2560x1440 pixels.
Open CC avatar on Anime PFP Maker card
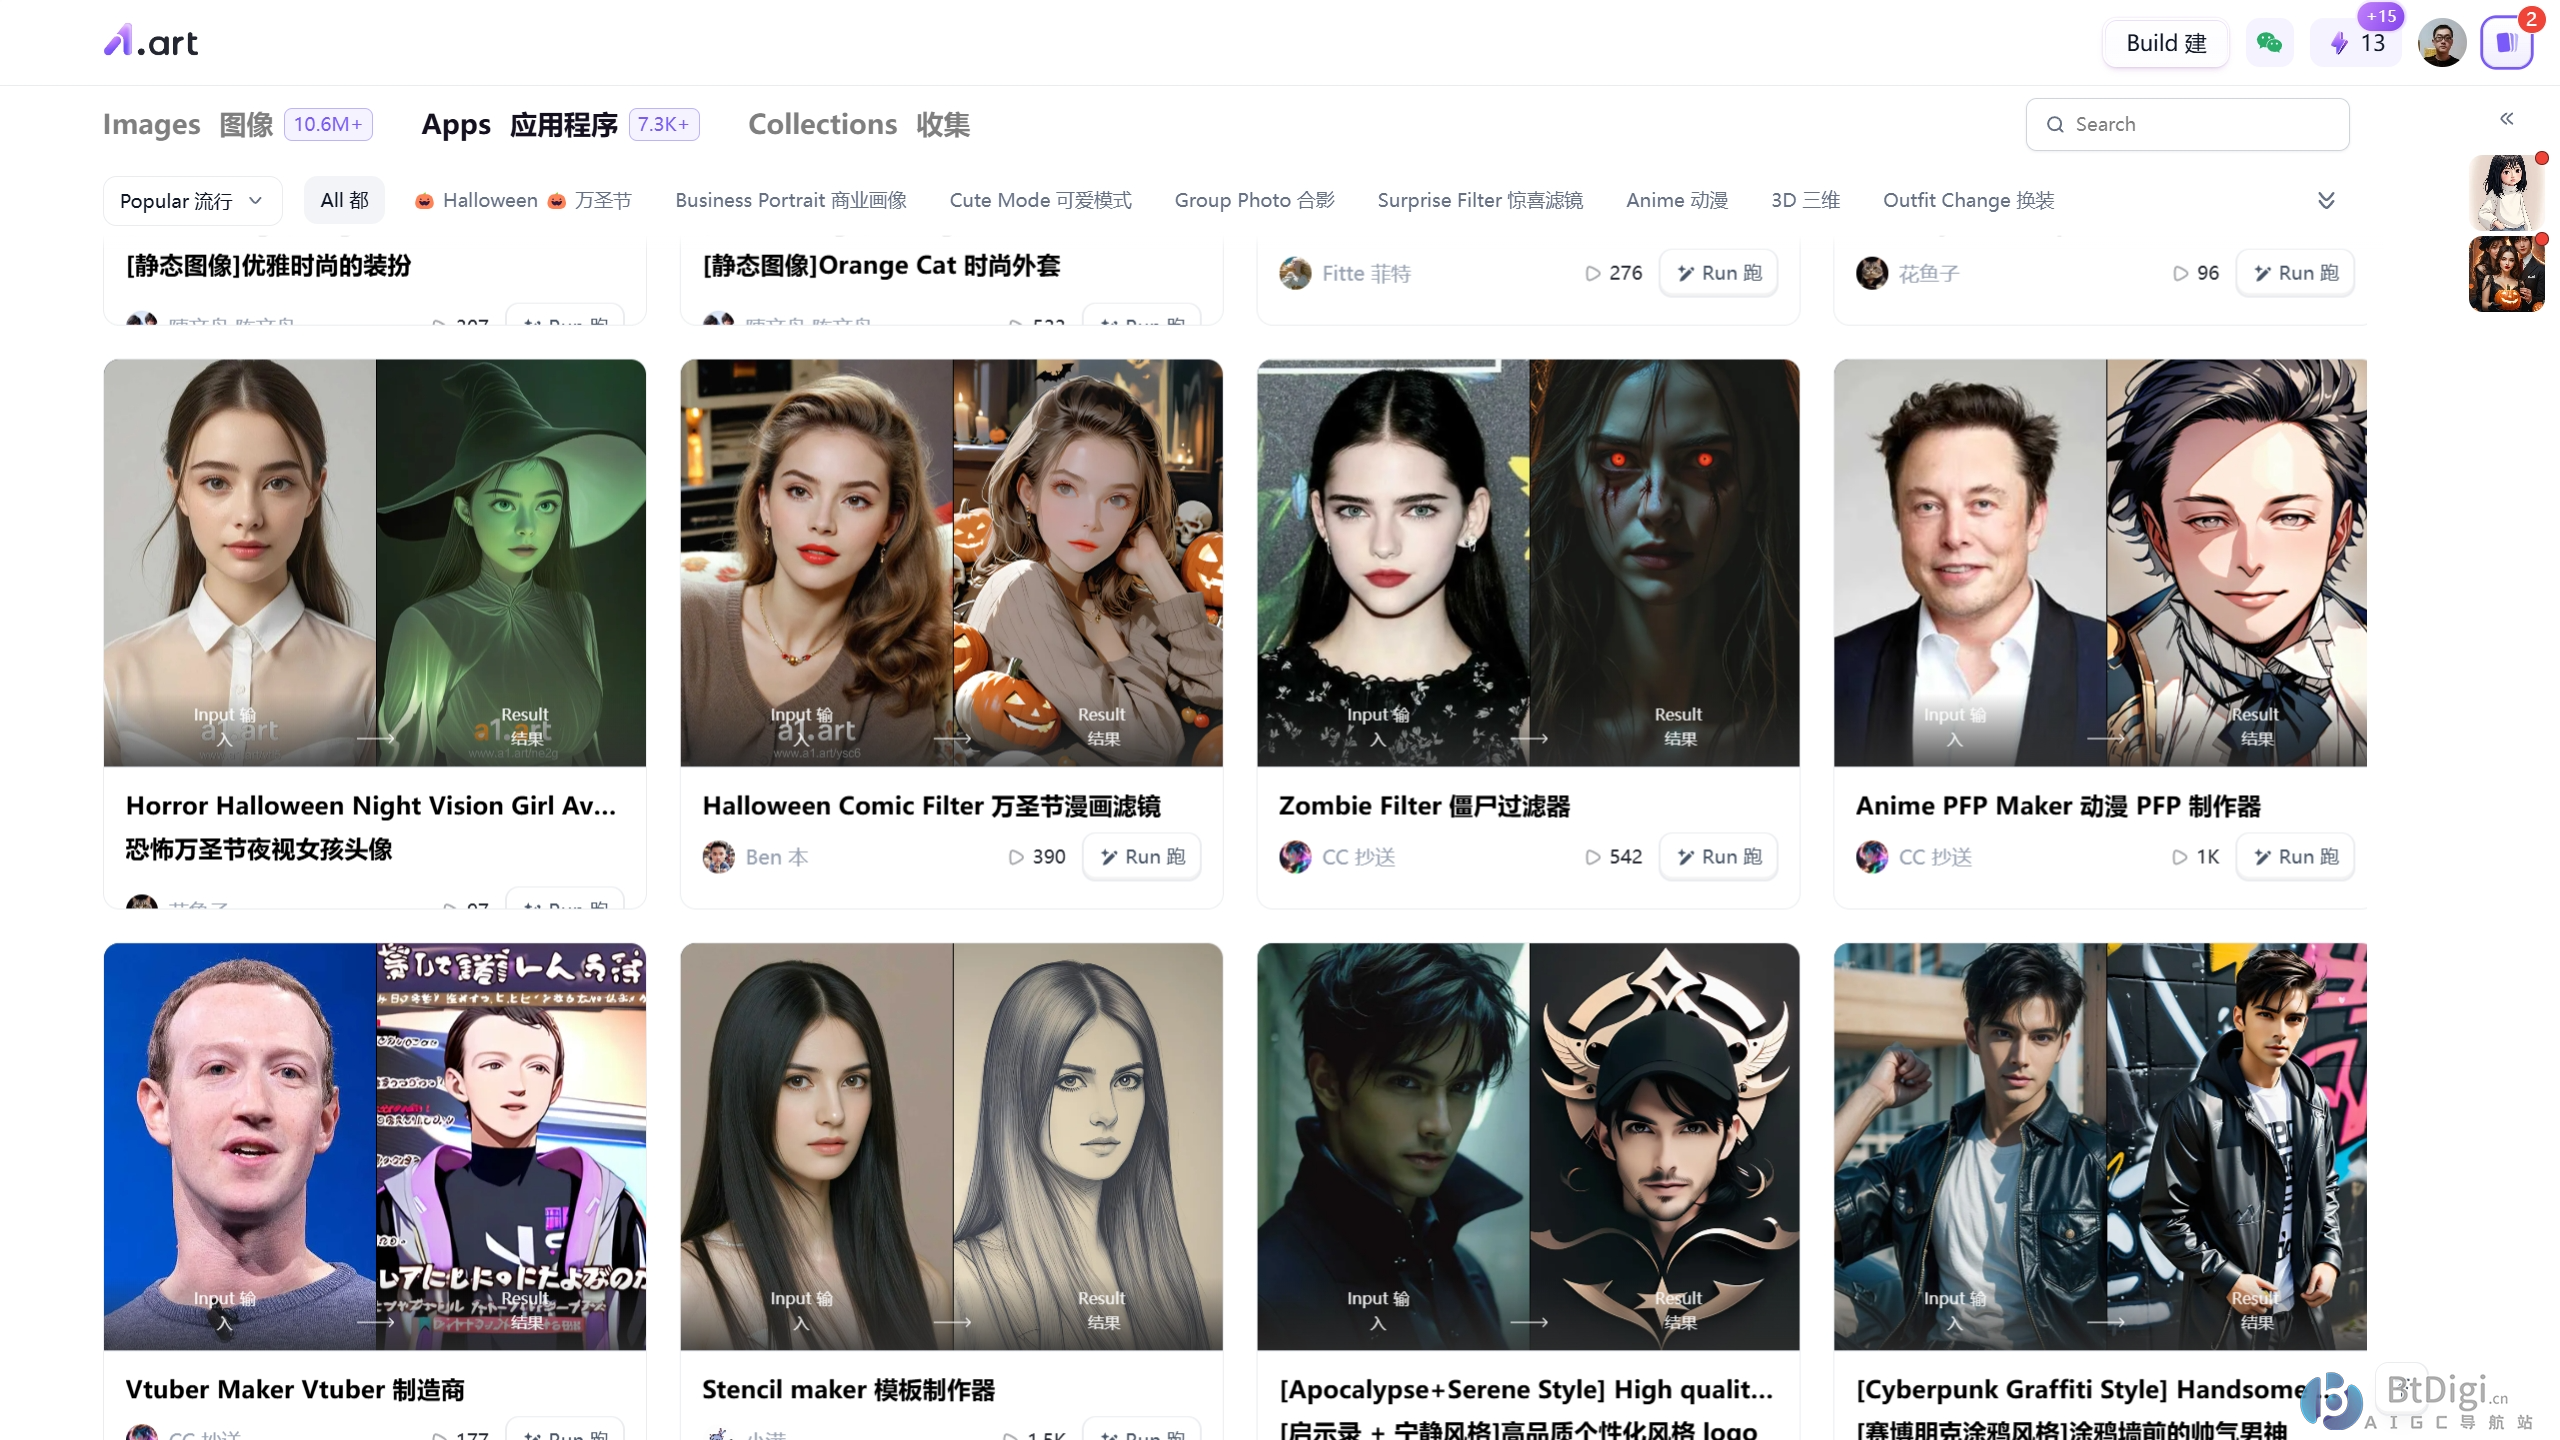(x=1872, y=857)
